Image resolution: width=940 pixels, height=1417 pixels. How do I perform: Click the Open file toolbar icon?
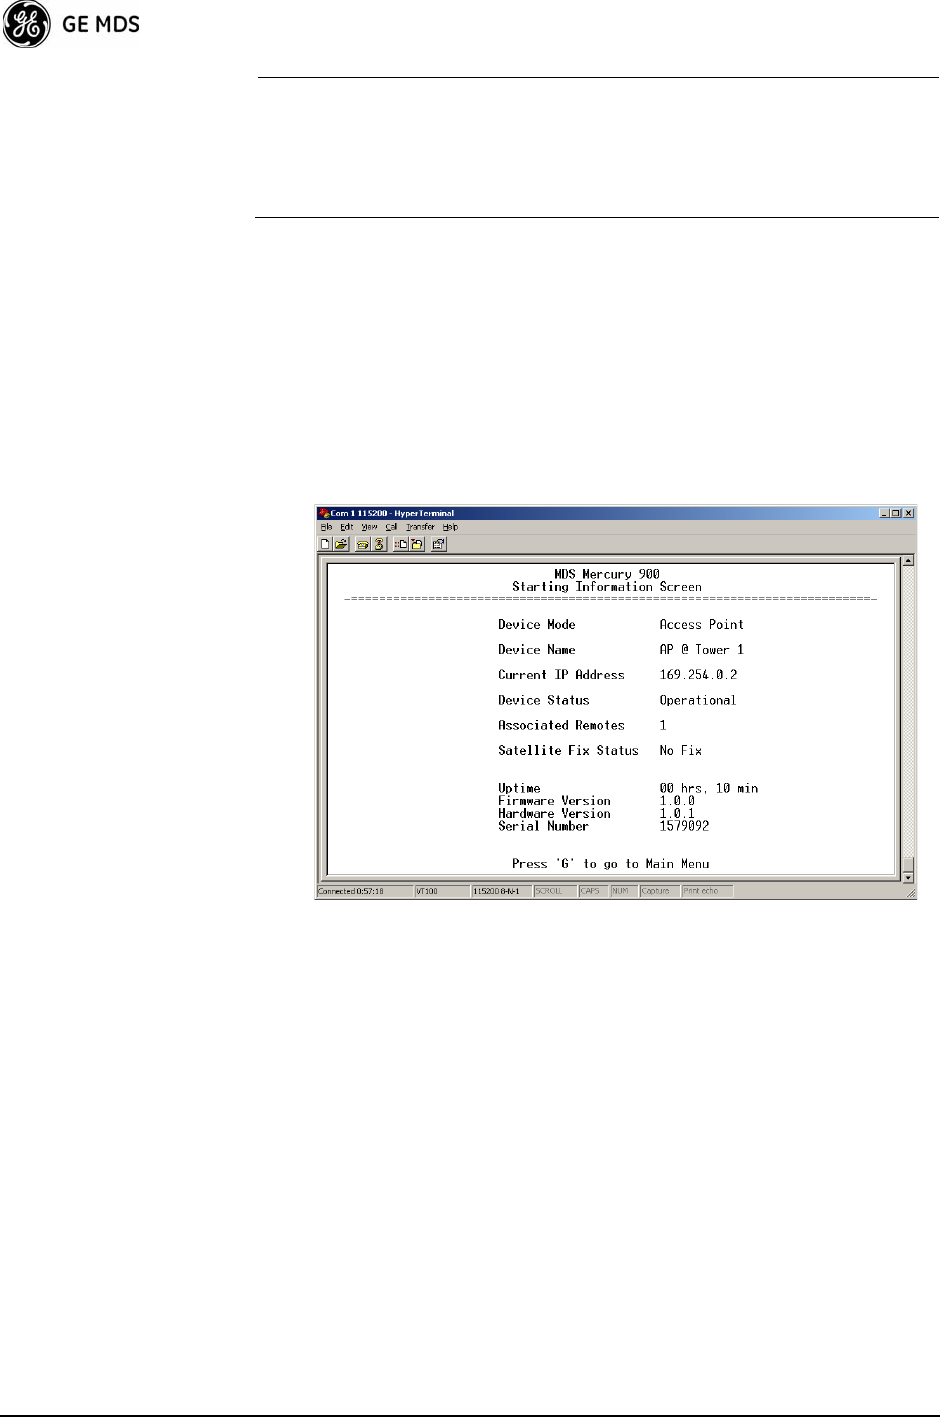tap(341, 544)
